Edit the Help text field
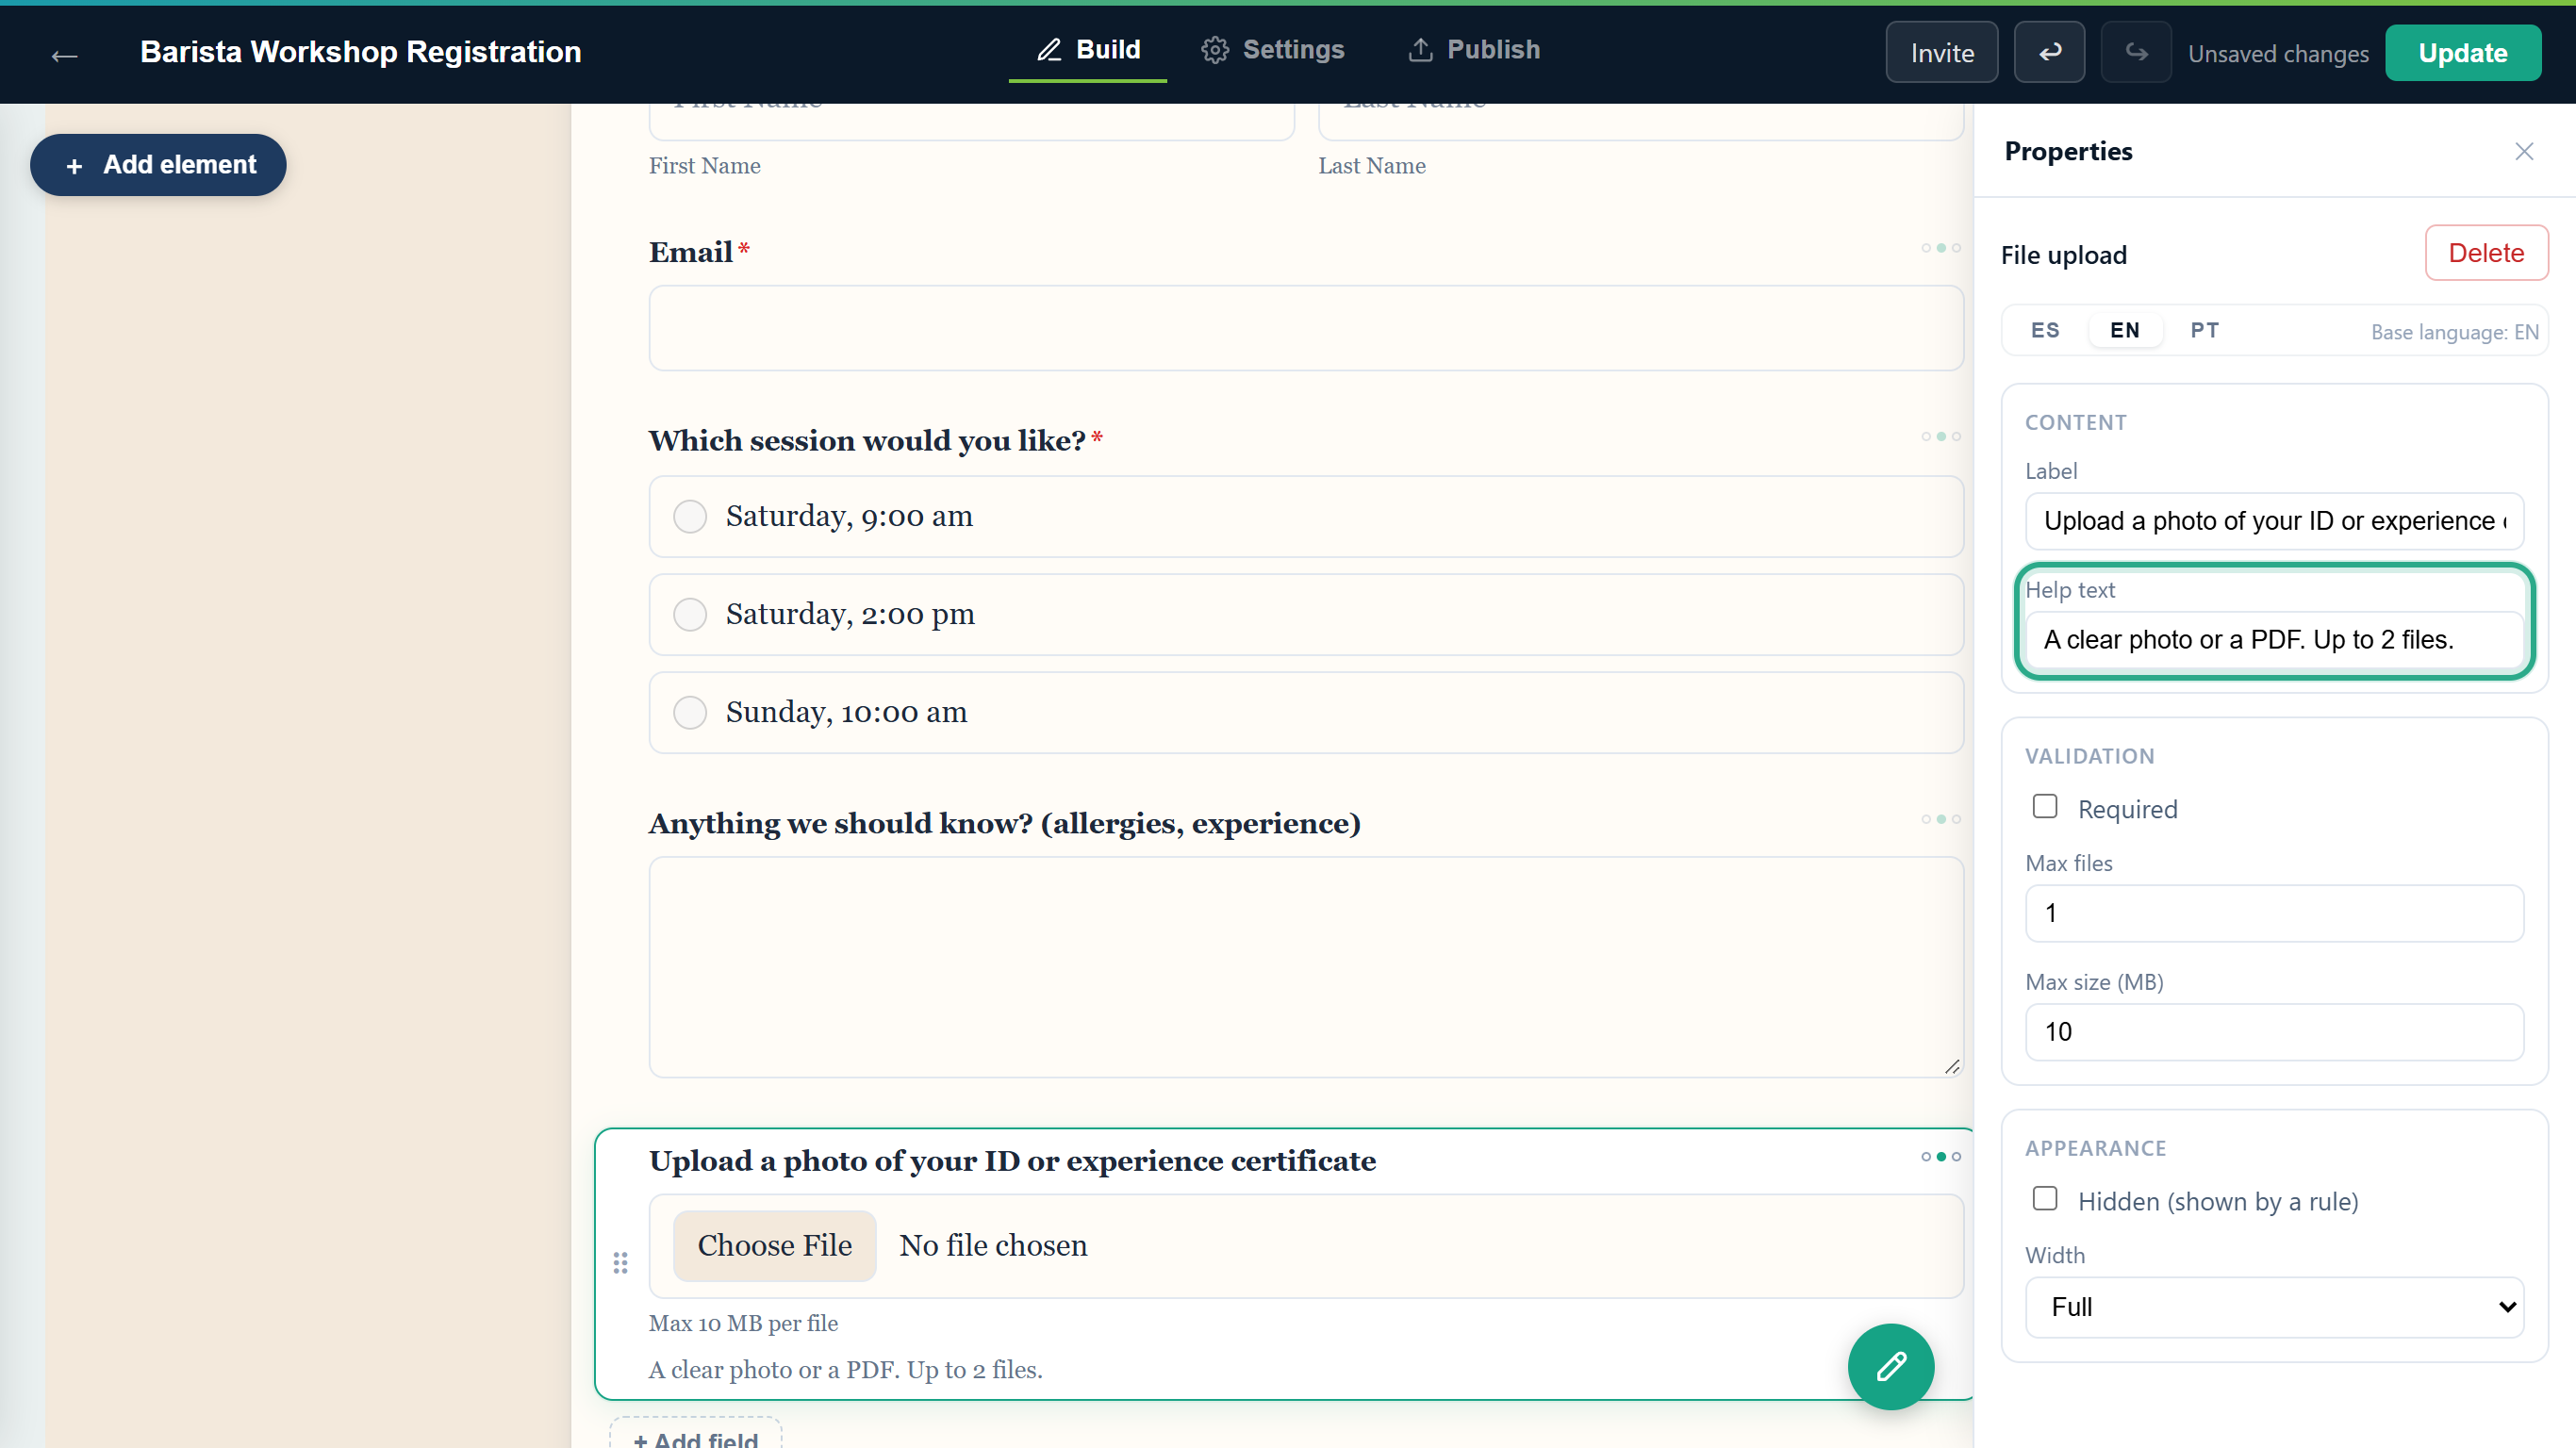Screen dimensions: 2576x1448 [2274, 640]
